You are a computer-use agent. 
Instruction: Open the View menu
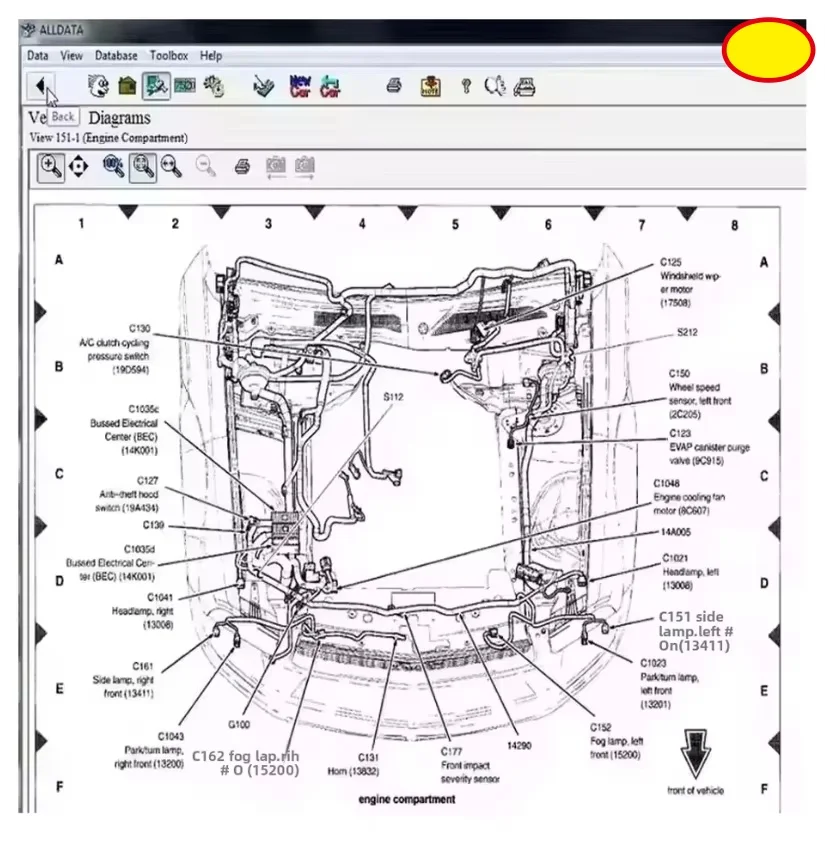(x=71, y=56)
